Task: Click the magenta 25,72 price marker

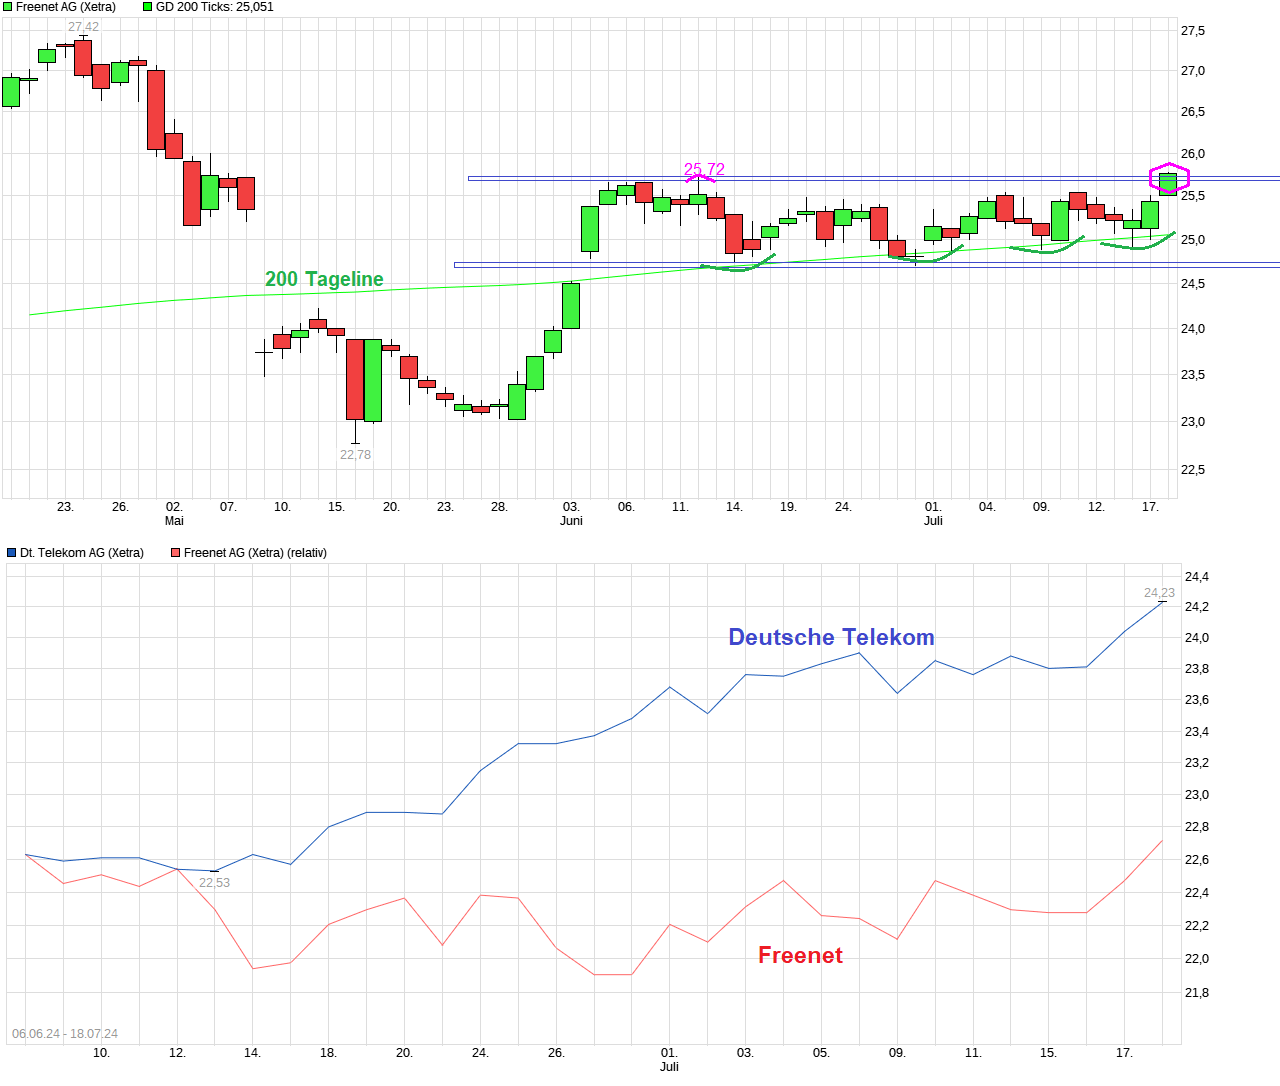Action: [704, 168]
